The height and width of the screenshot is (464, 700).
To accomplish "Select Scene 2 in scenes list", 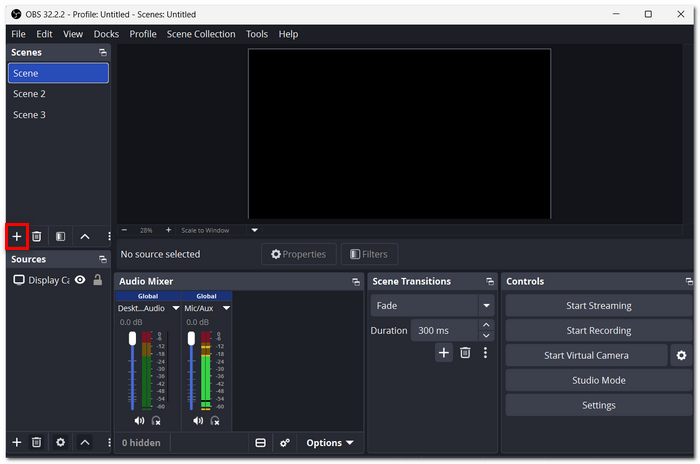I will 58,94.
